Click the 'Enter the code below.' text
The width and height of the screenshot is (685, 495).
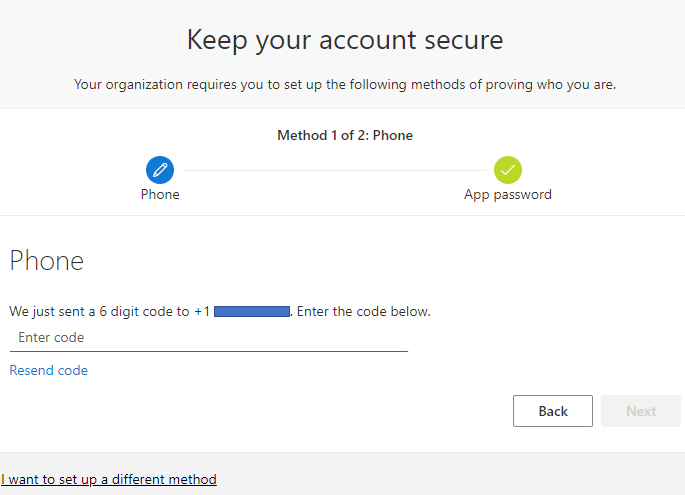pyautogui.click(x=364, y=312)
